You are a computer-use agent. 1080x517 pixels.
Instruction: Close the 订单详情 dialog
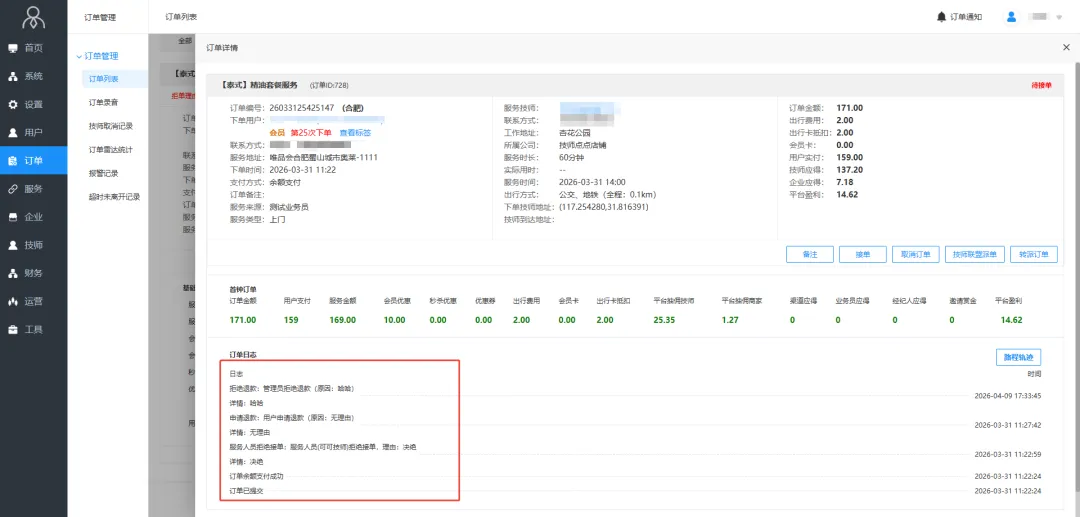click(x=1066, y=47)
